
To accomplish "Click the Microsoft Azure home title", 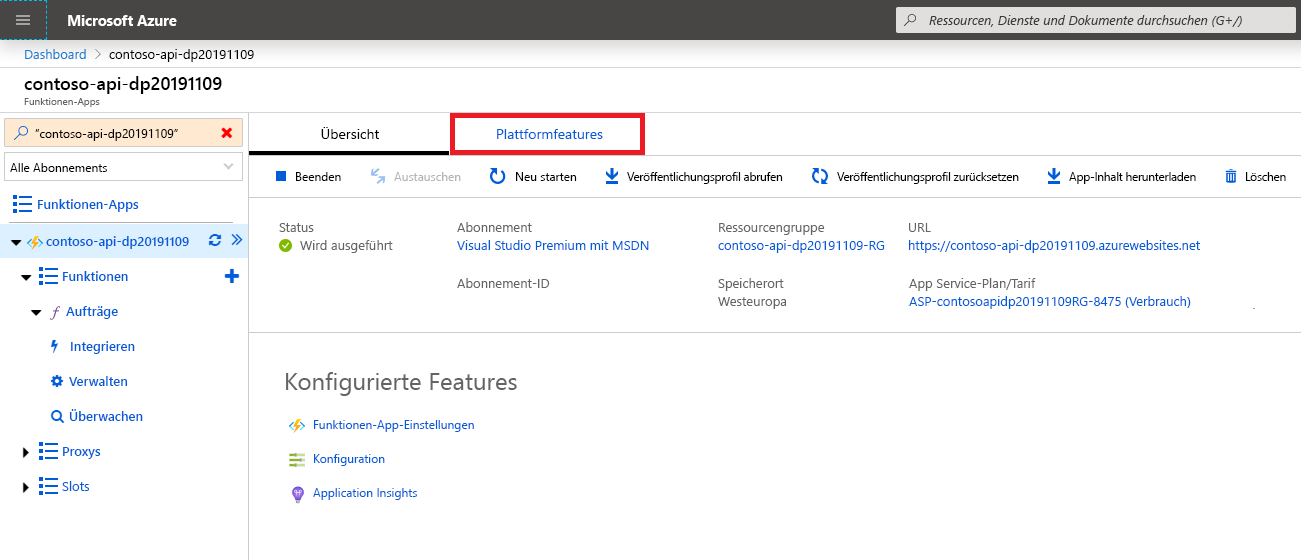I will click(x=122, y=20).
